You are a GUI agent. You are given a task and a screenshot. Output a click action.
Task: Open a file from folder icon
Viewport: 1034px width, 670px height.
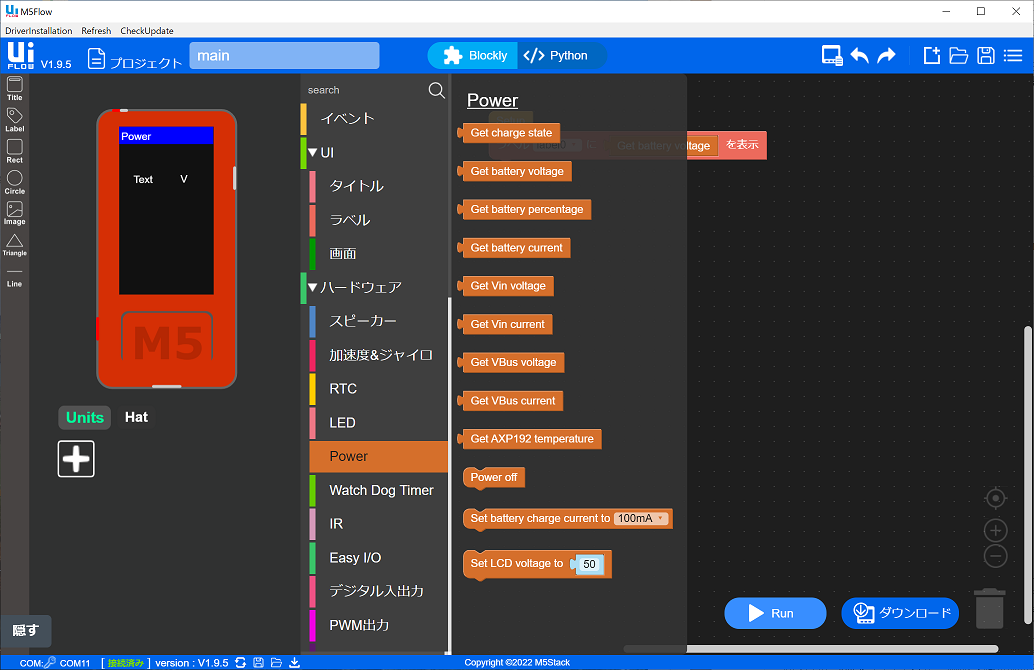tap(958, 56)
